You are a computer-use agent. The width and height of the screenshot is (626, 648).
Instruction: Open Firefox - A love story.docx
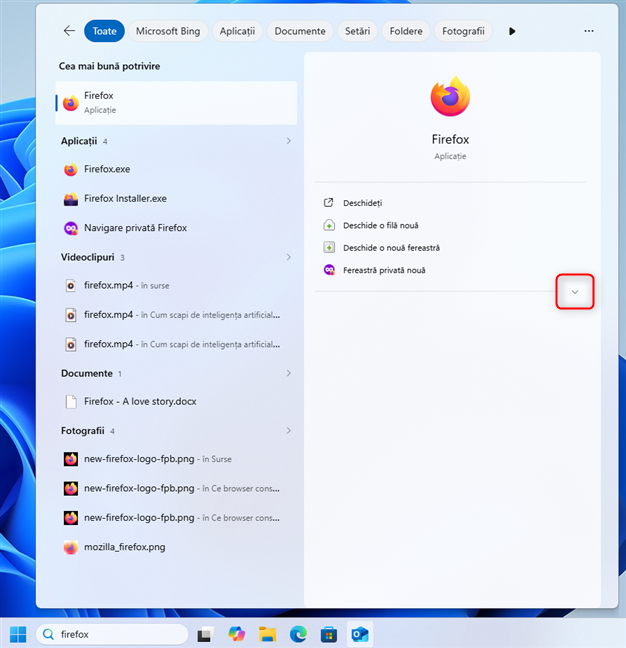[176, 401]
